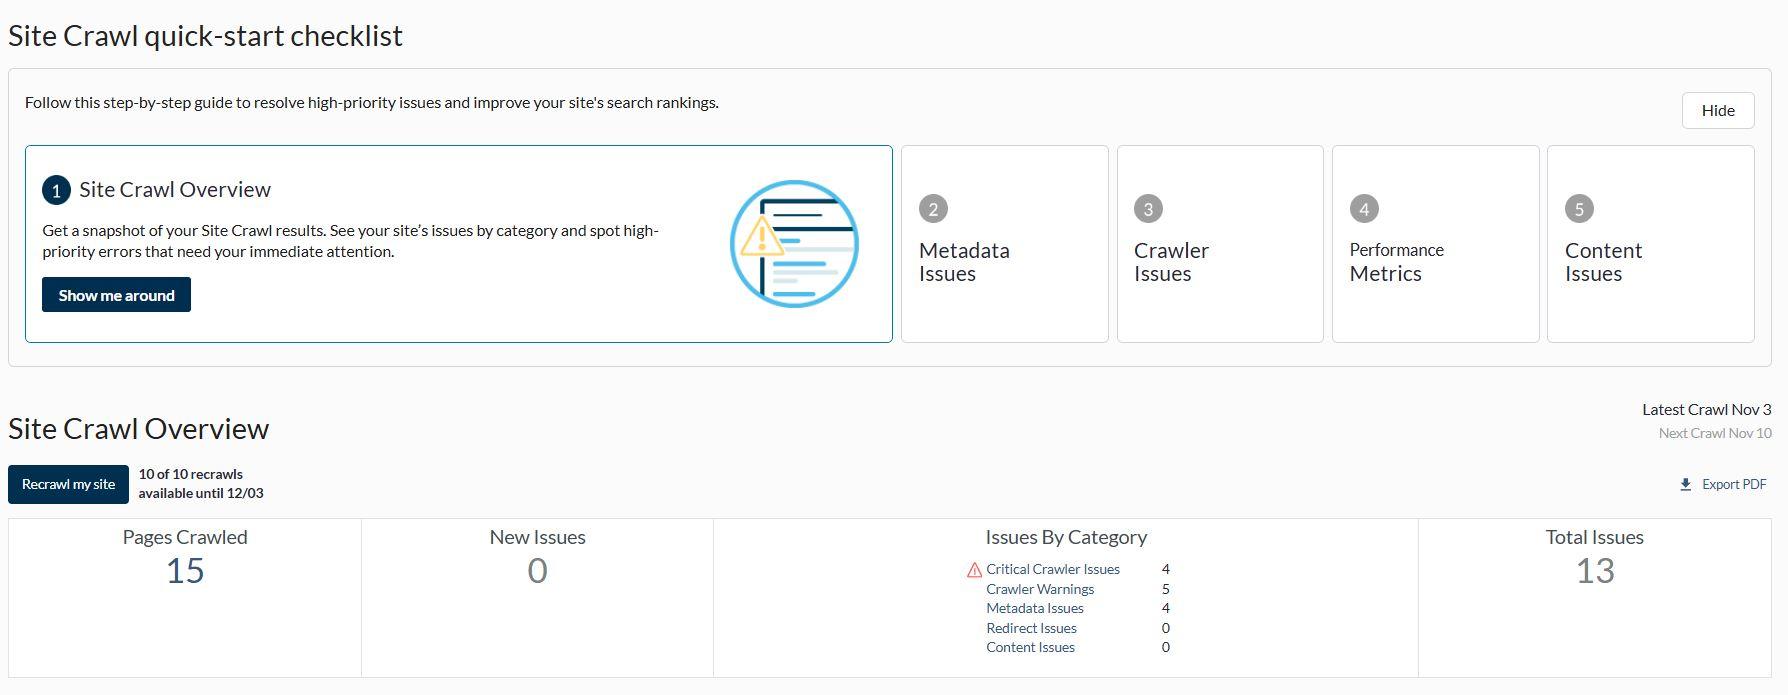View the Crawler Warnings category
The image size is (1788, 695).
pos(1039,589)
